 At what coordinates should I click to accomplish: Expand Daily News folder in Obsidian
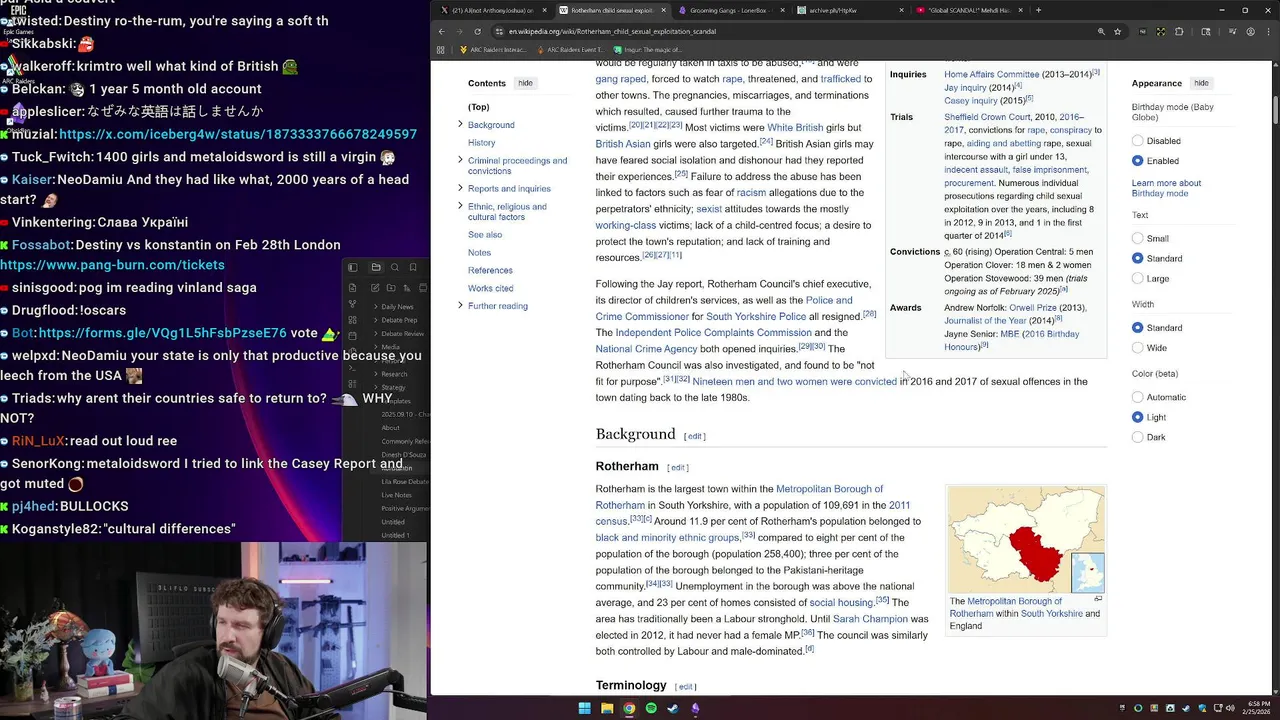coord(376,307)
